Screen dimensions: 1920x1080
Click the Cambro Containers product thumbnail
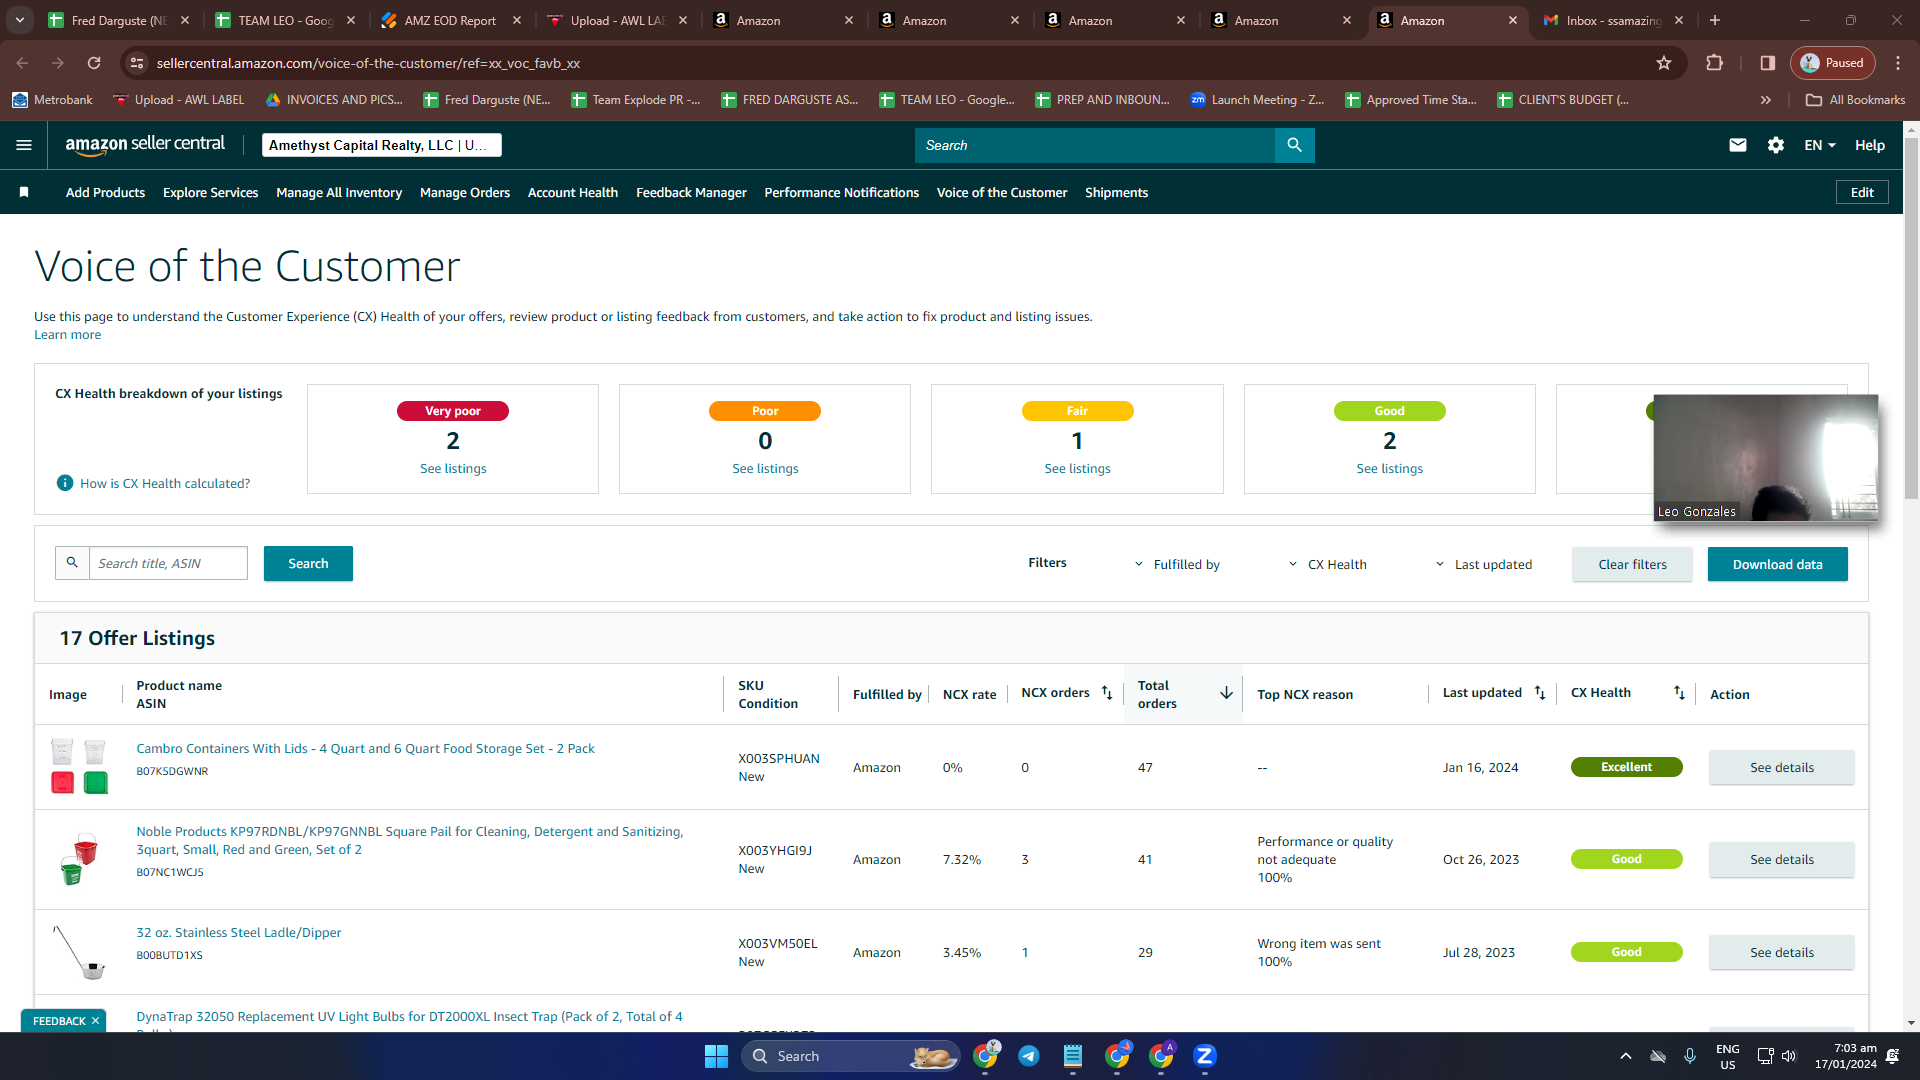click(79, 766)
